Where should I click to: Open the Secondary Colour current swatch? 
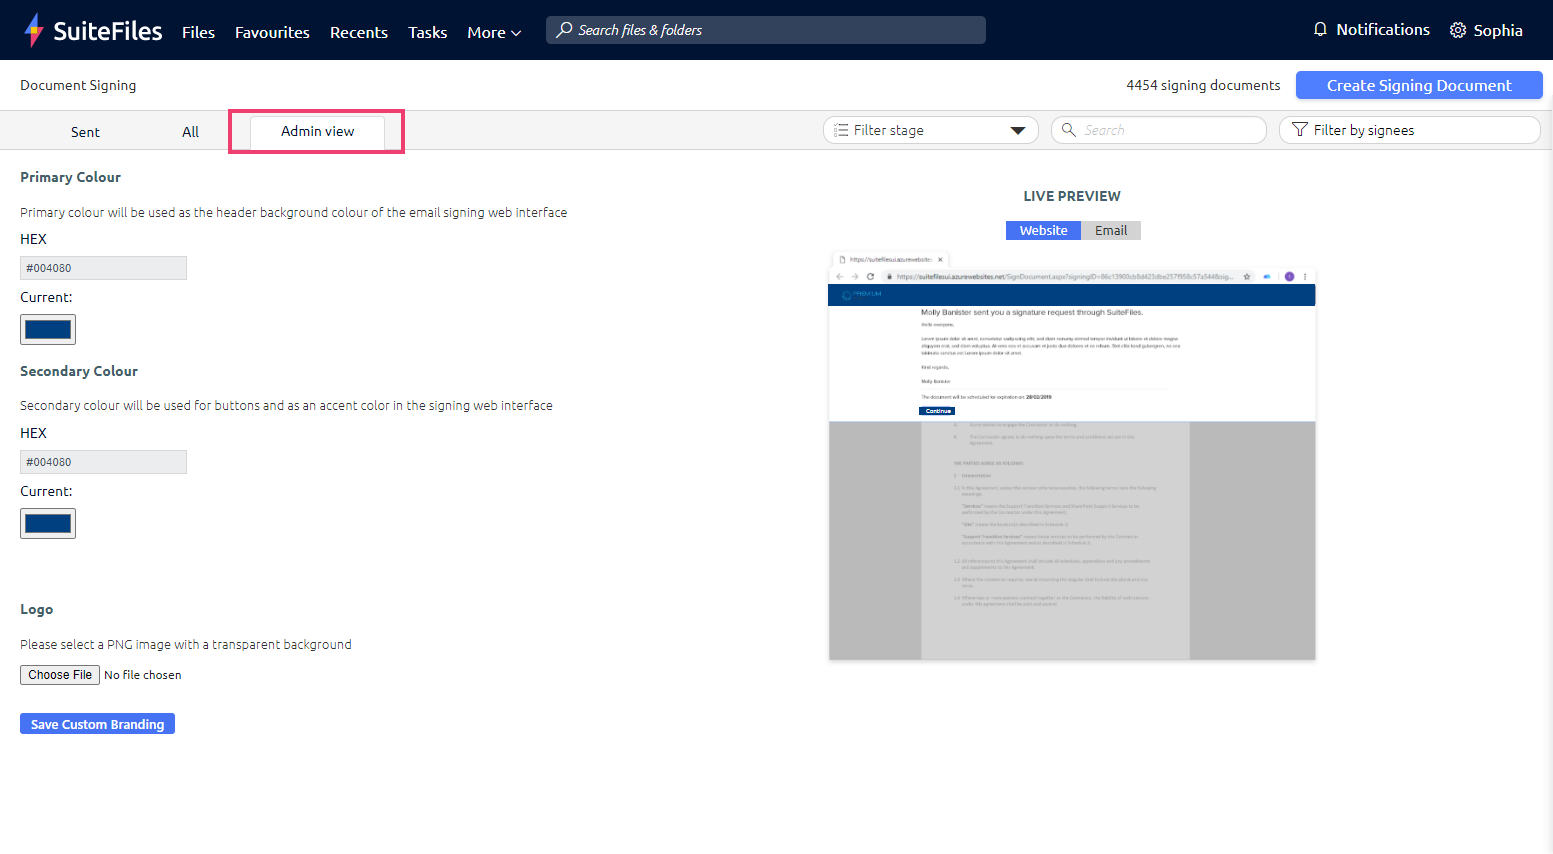point(48,523)
